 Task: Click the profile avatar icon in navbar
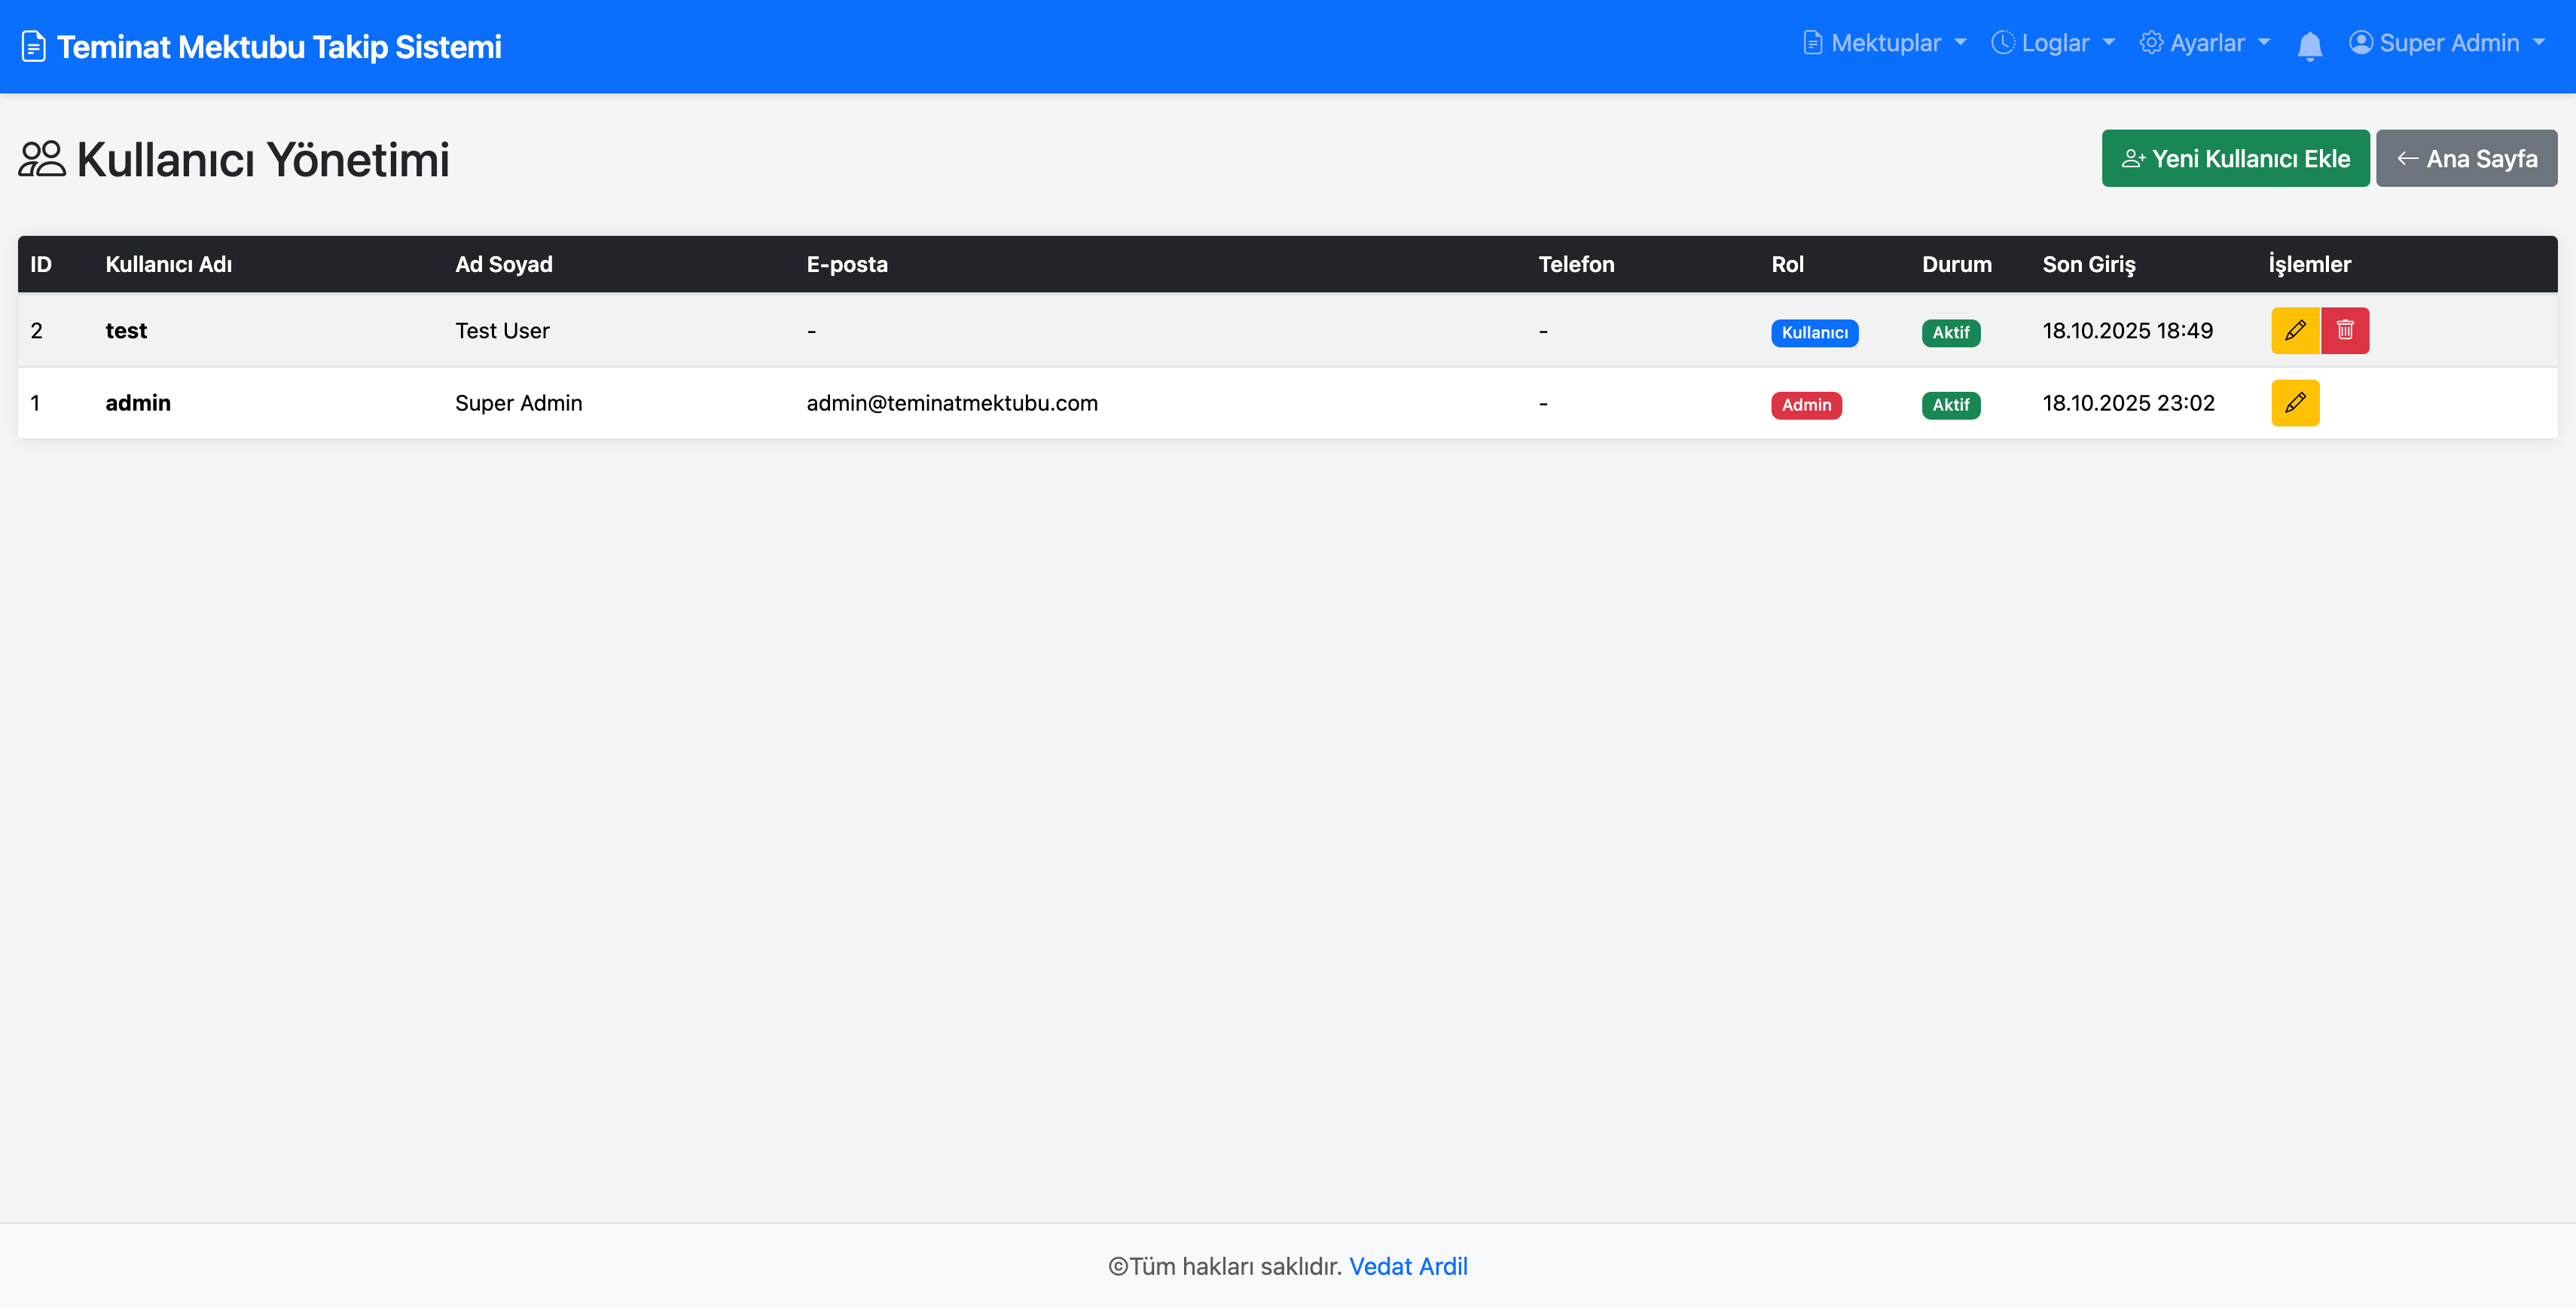(2360, 43)
